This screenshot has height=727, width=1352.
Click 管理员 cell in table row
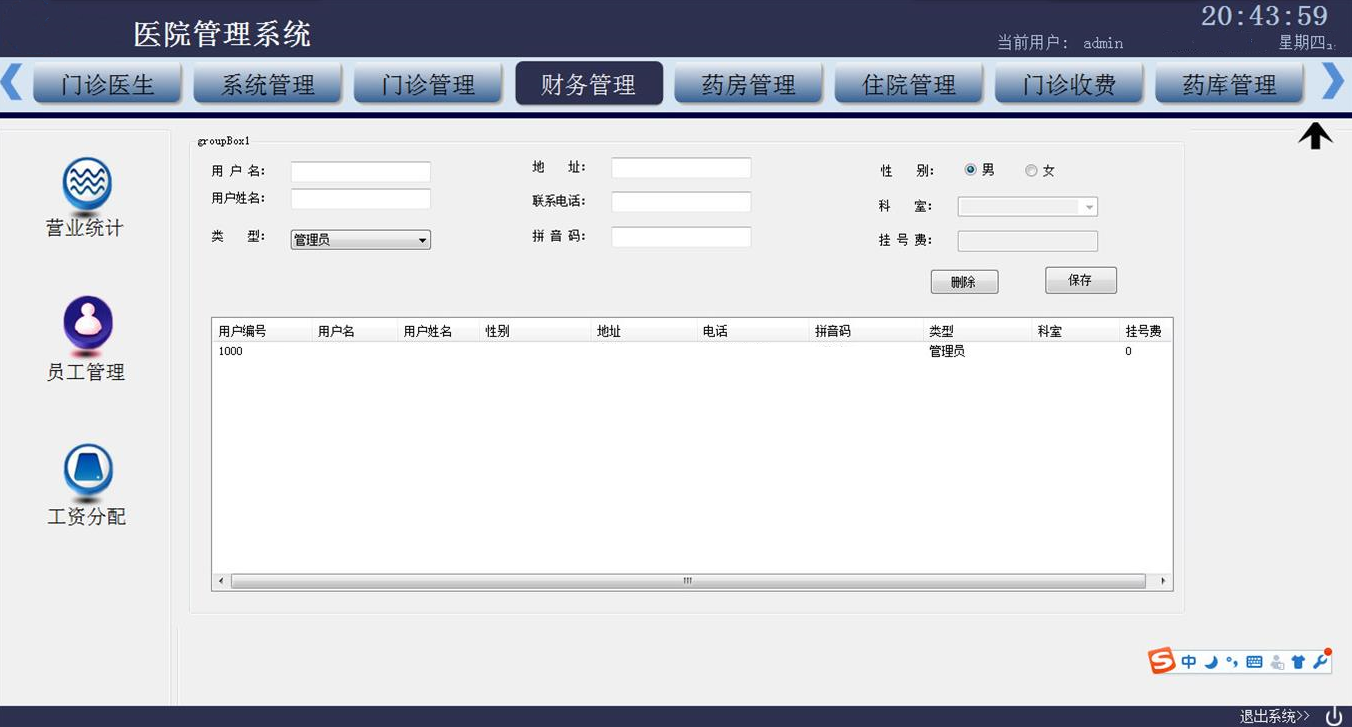[947, 352]
